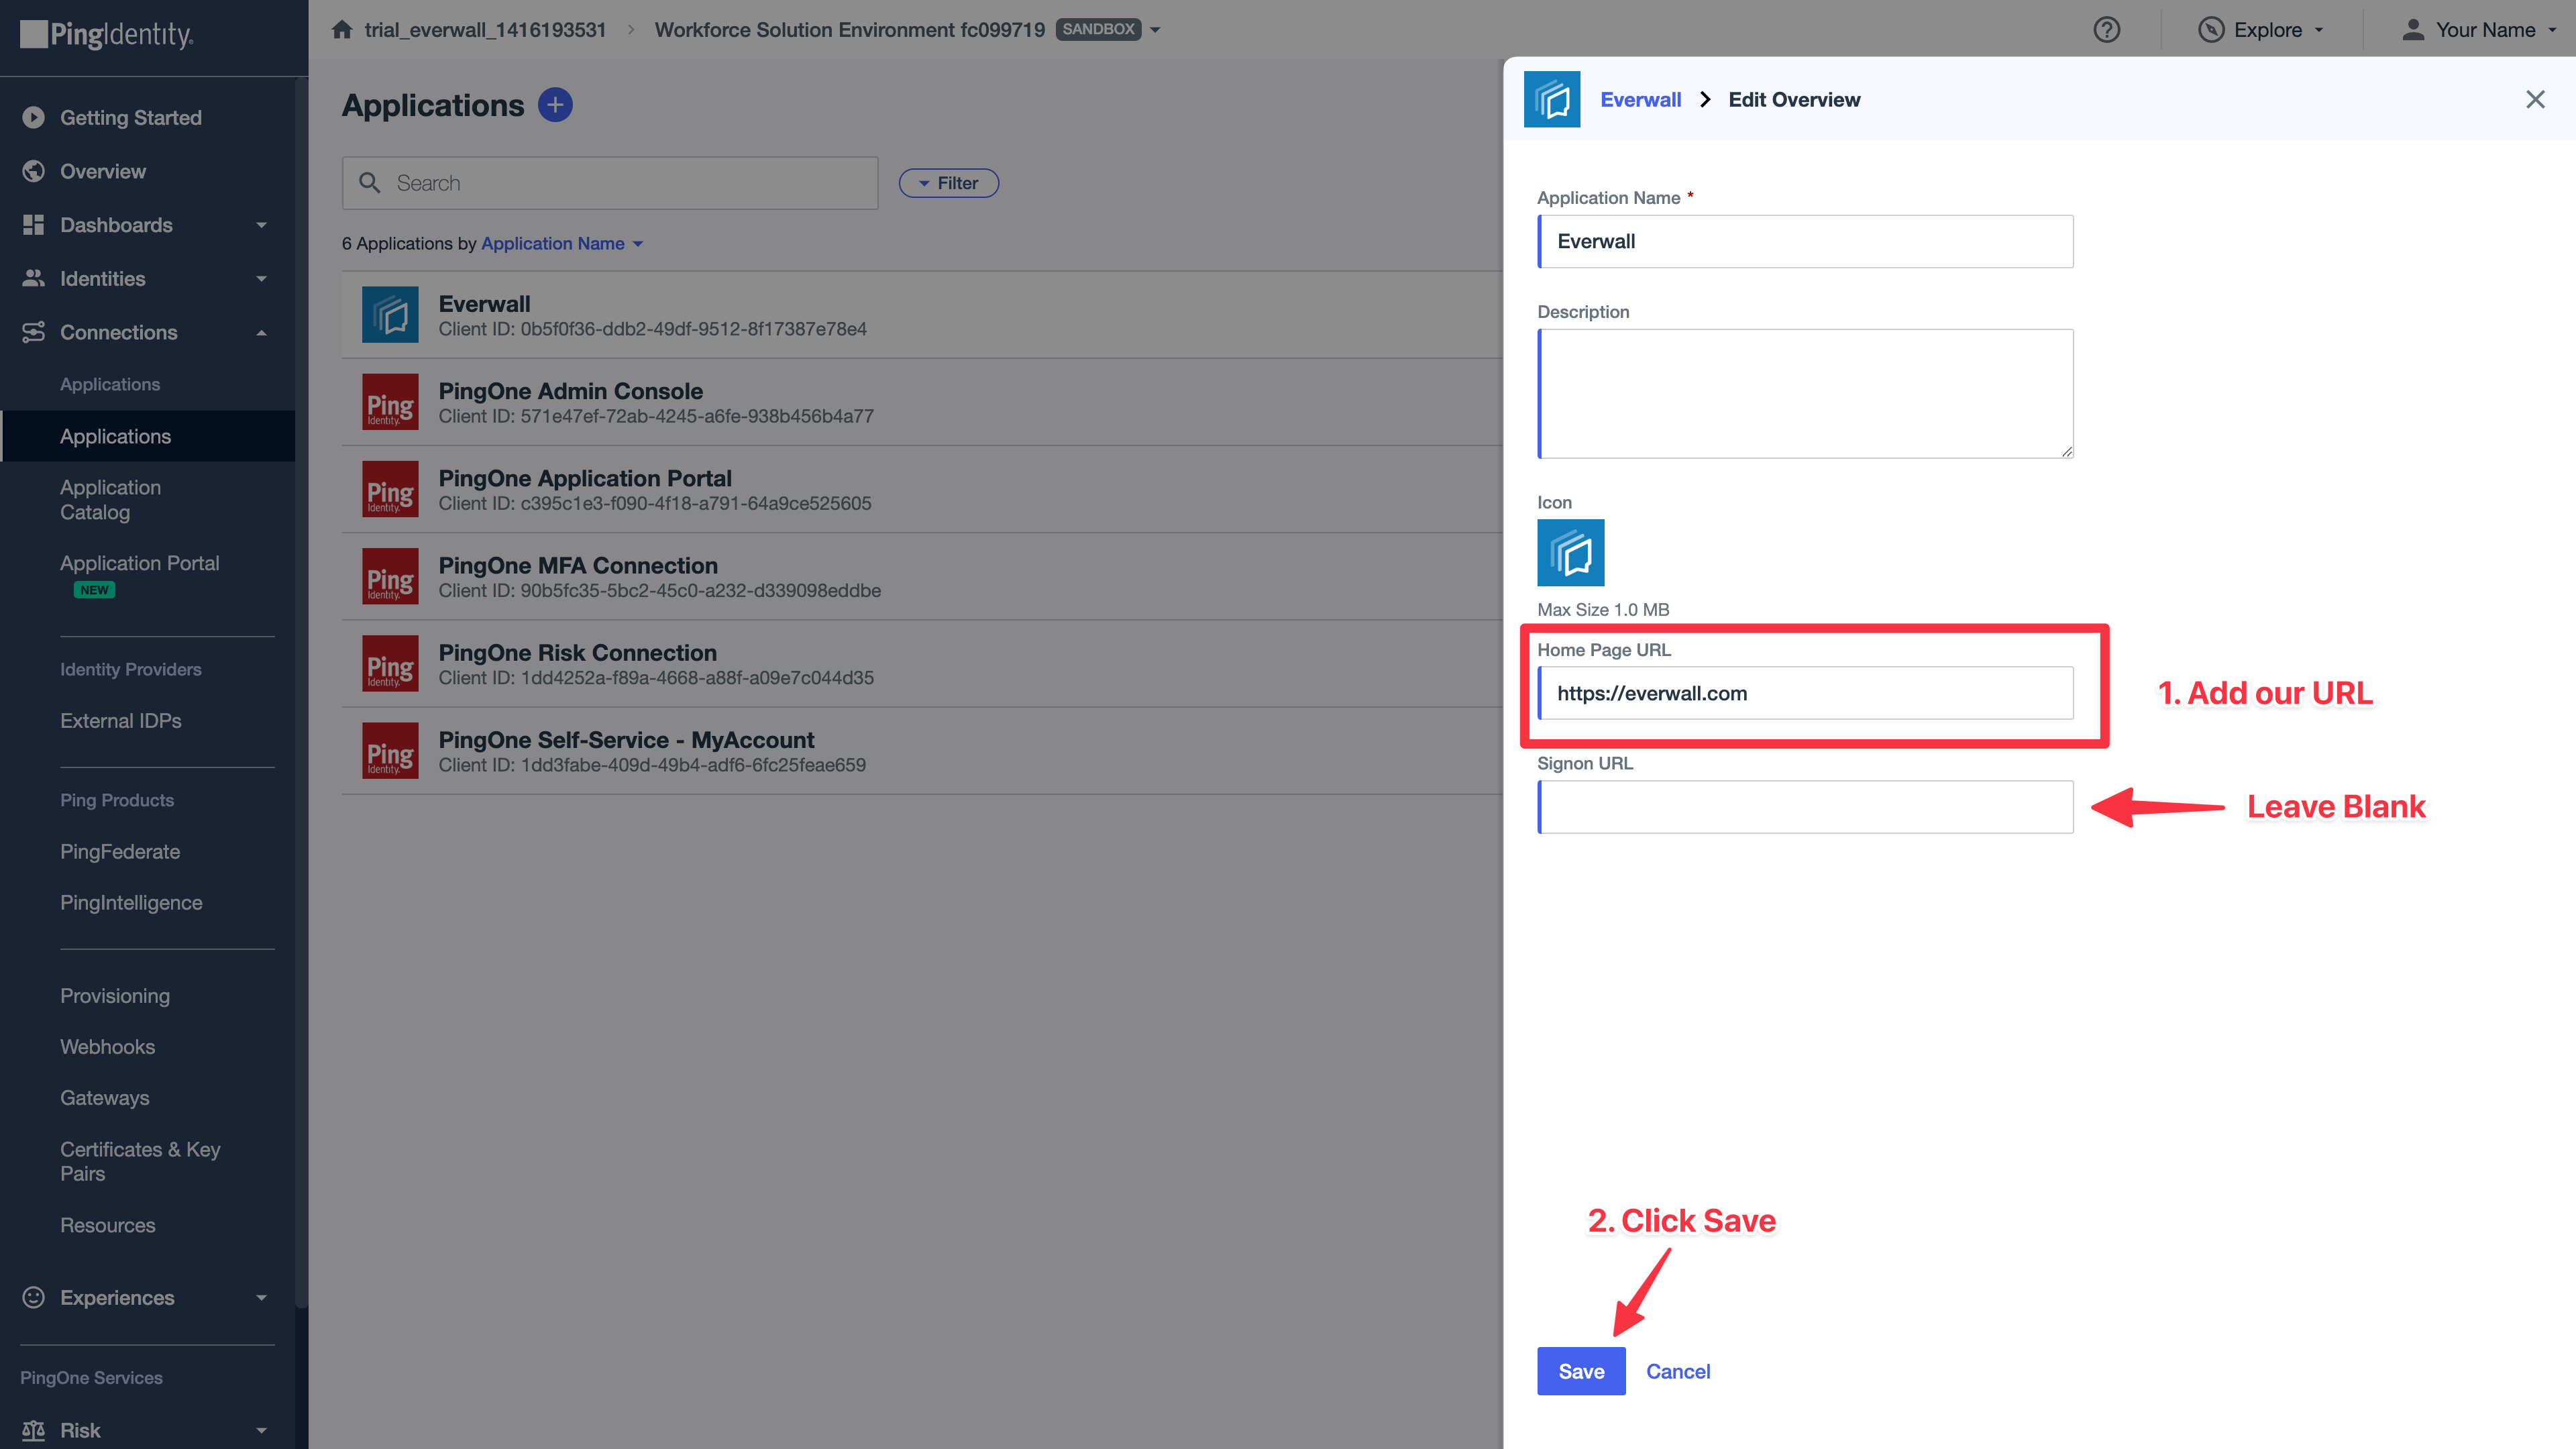Viewport: 2576px width, 1449px height.
Task: Click the Explore compass icon
Action: 2210,30
